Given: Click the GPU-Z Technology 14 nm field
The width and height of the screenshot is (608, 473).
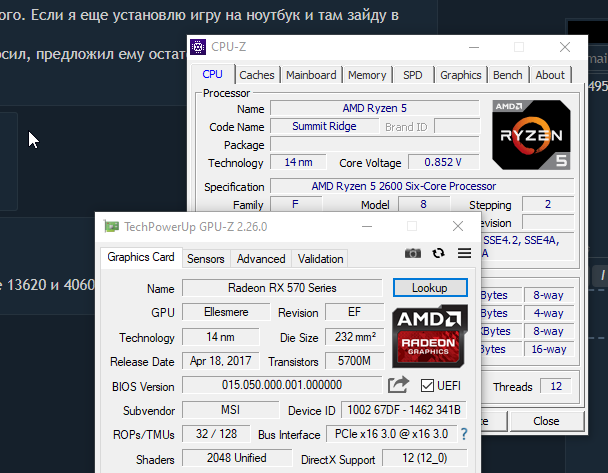Looking at the screenshot, I should pos(220,337).
